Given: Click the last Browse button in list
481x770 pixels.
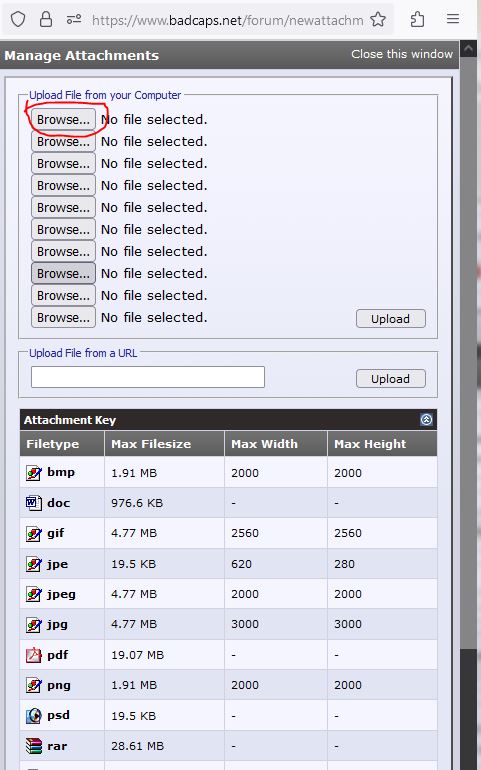Looking at the screenshot, I should pos(63,317).
